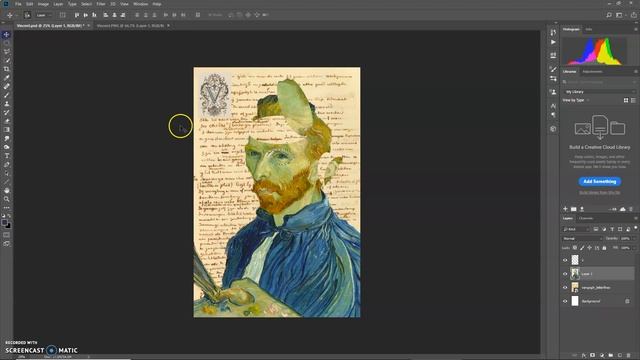Open the Histogram panel flyout menu

(x=636, y=29)
